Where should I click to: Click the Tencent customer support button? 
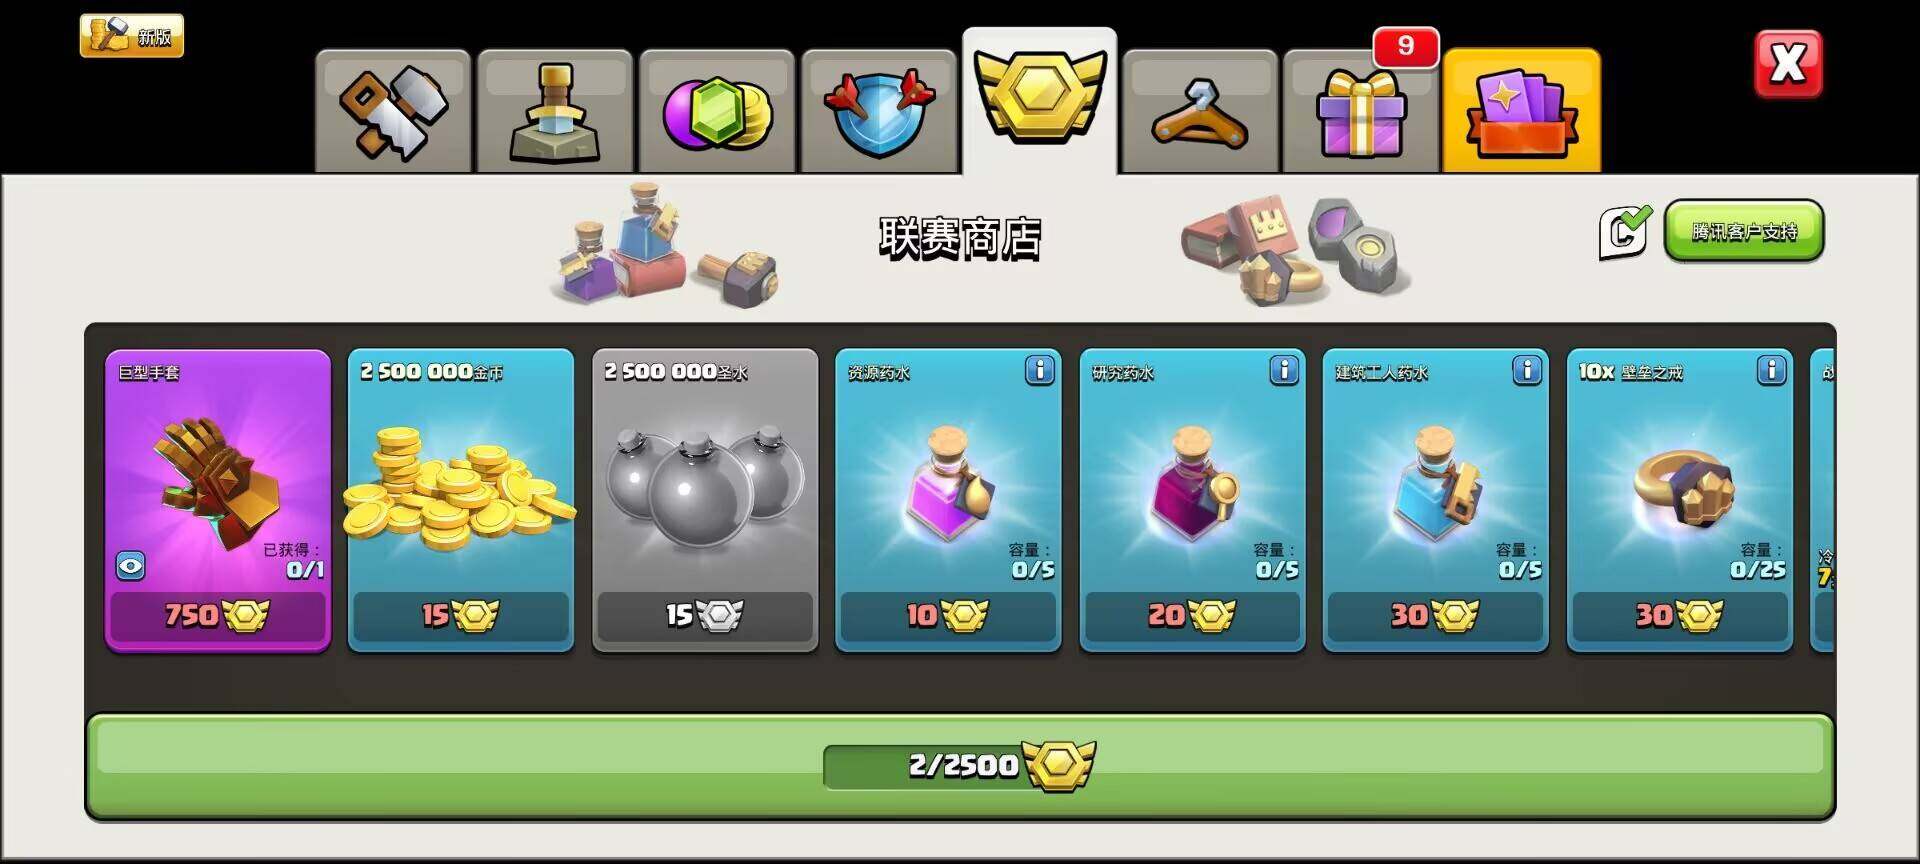coord(1744,231)
